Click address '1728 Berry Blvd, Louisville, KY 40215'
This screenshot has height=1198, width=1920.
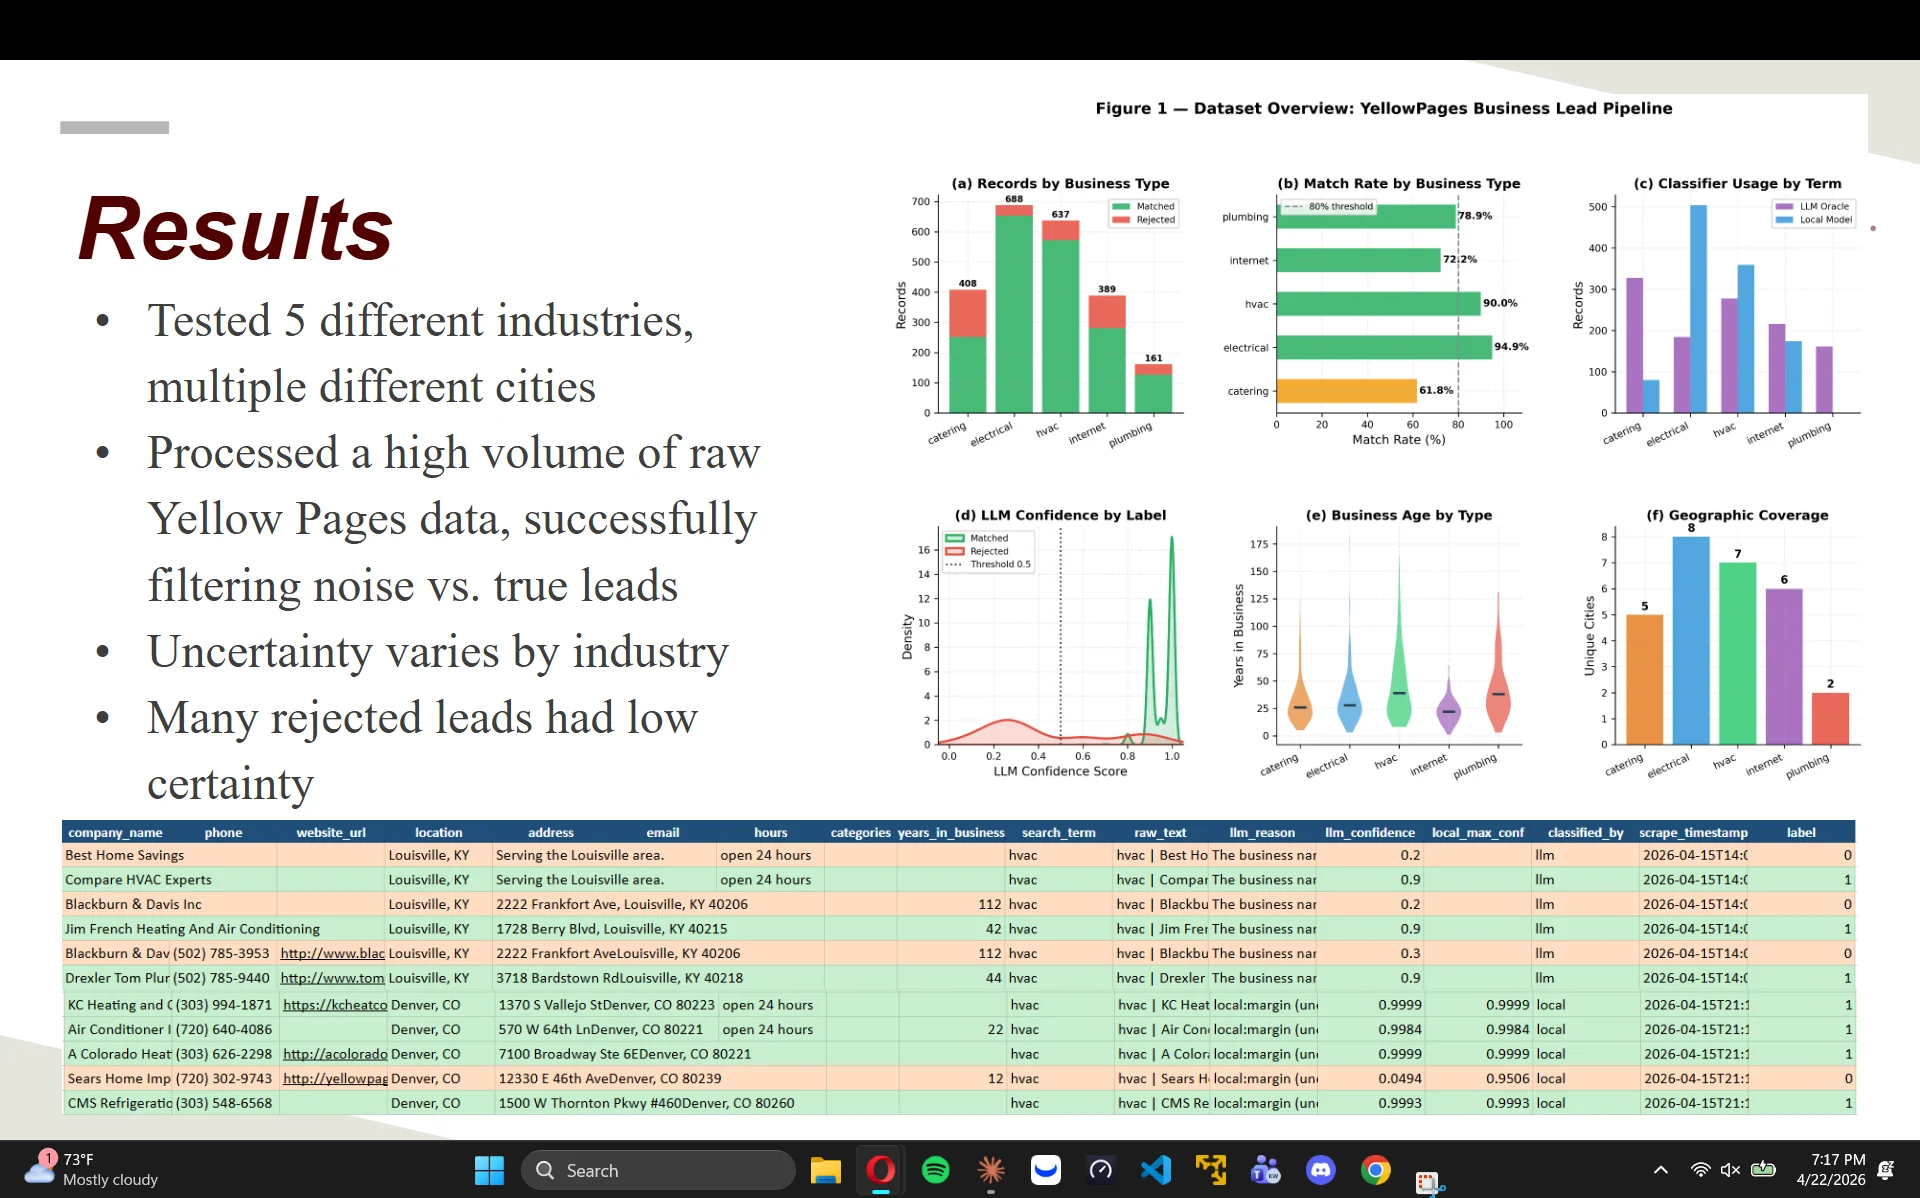tap(612, 929)
